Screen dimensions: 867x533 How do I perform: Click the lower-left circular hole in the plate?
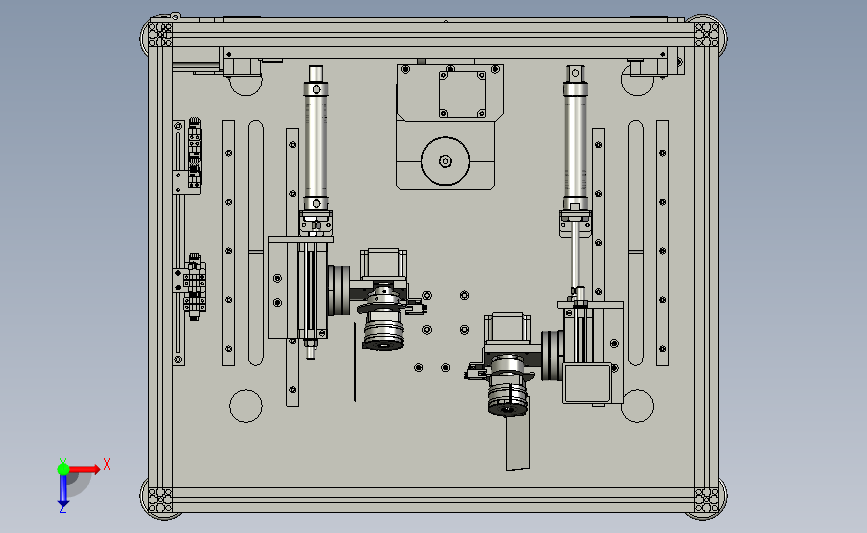246,406
